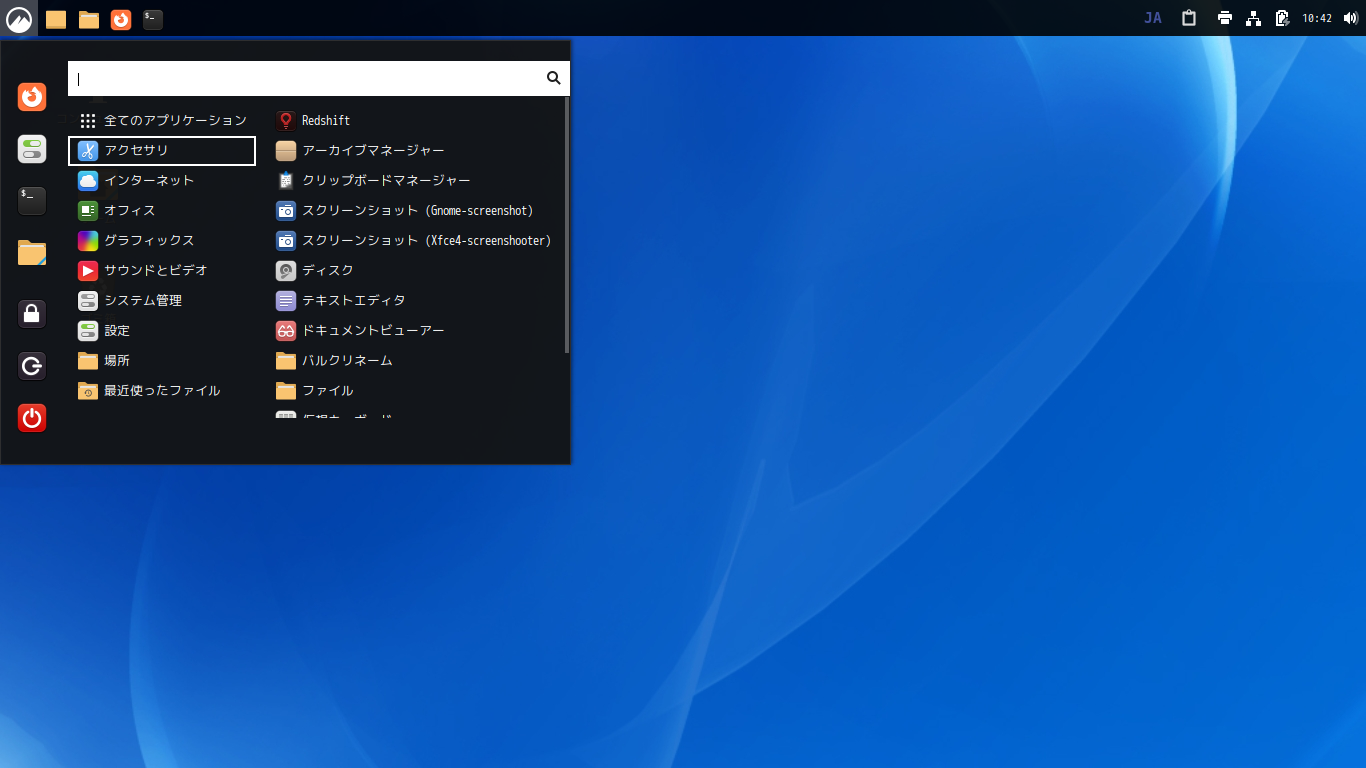Screen dimensions: 1366x768
Task: Open the open-folder file manager launcher in the top panel
Action: [89, 19]
